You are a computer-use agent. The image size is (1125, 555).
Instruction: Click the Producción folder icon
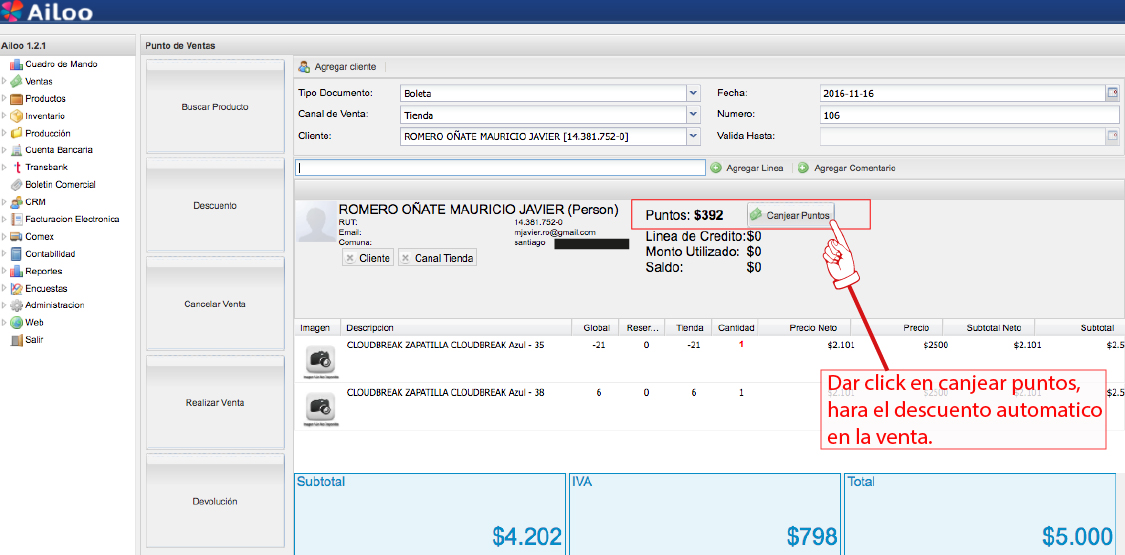16,133
